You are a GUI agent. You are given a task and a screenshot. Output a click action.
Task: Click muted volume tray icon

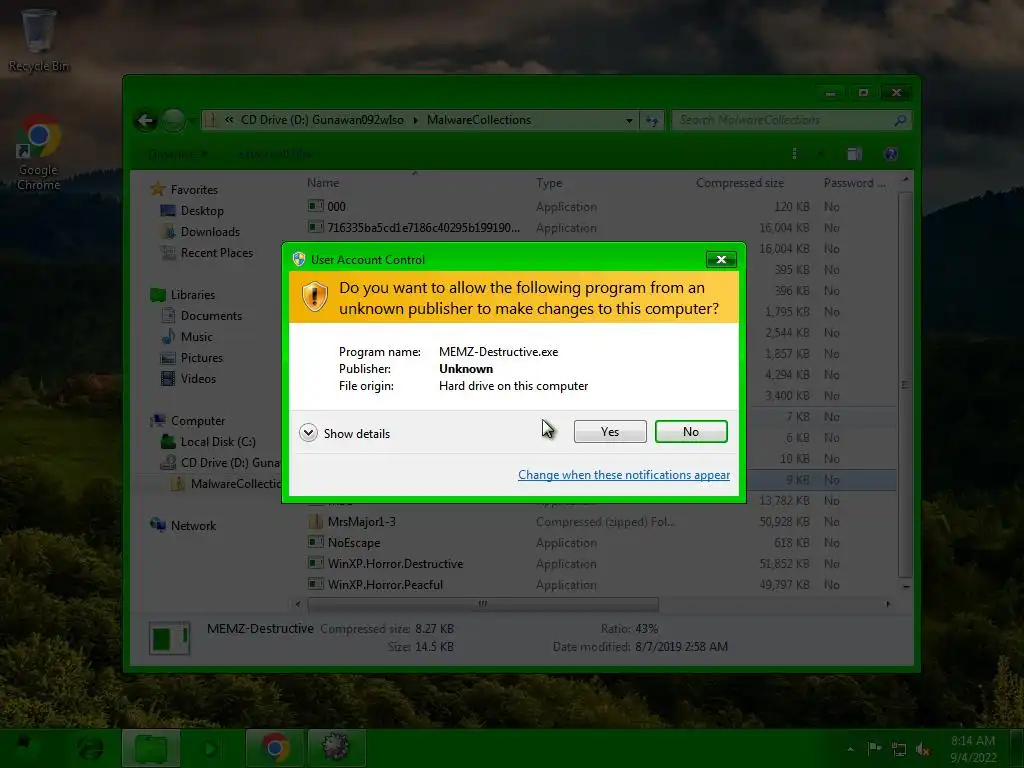pyautogui.click(x=923, y=749)
